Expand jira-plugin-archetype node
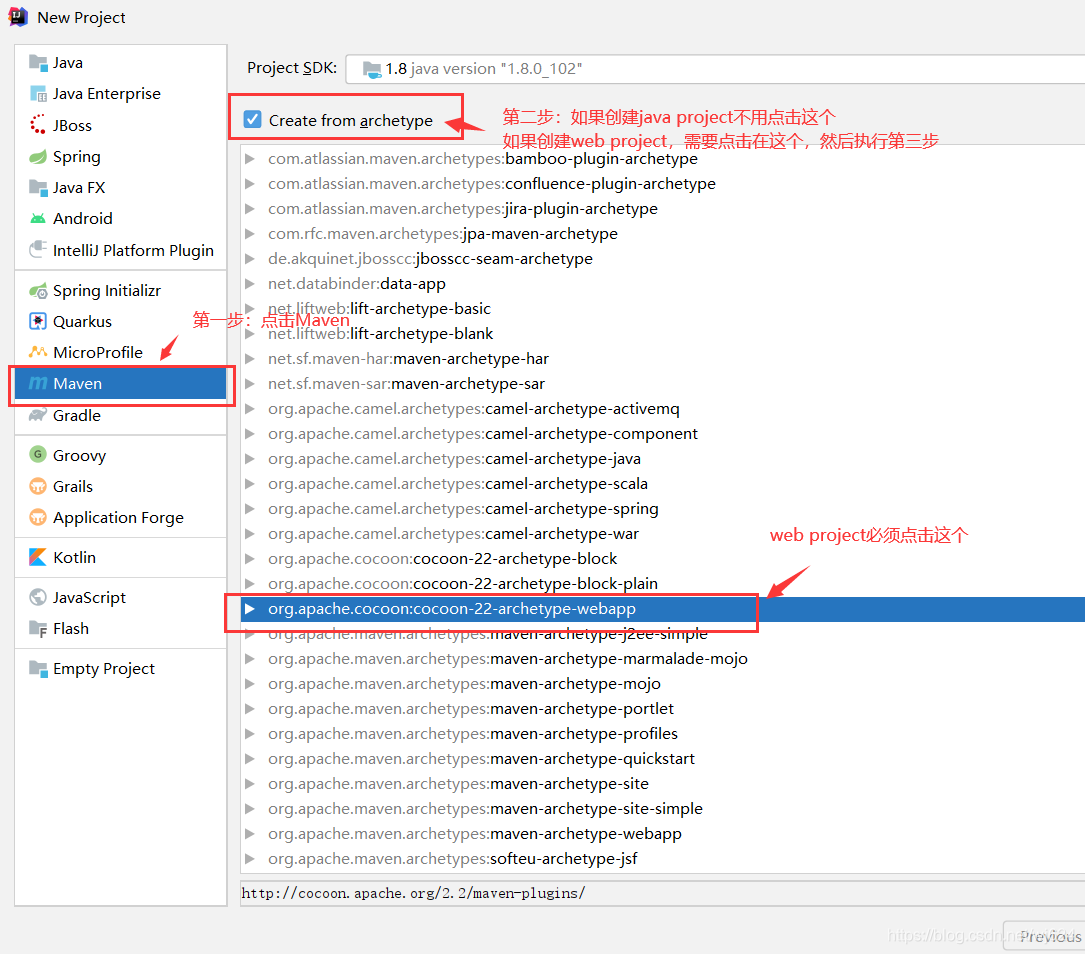 [250, 208]
